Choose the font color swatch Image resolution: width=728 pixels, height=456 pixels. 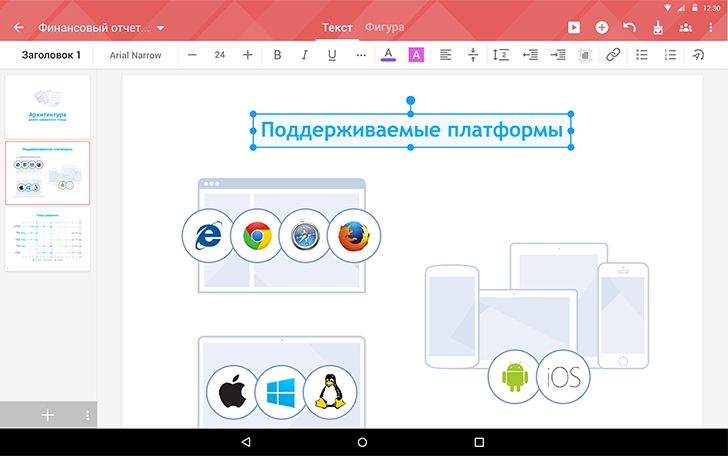388,55
